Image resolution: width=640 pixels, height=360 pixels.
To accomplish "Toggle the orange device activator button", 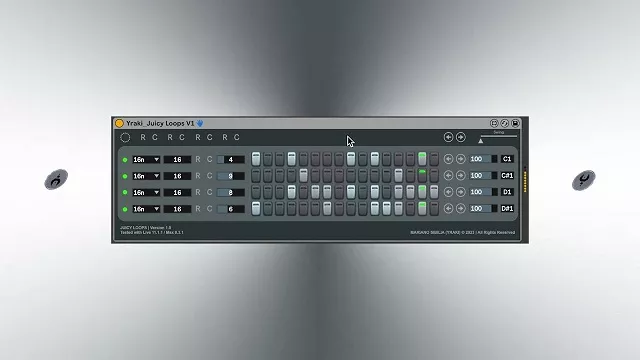I will 119,123.
